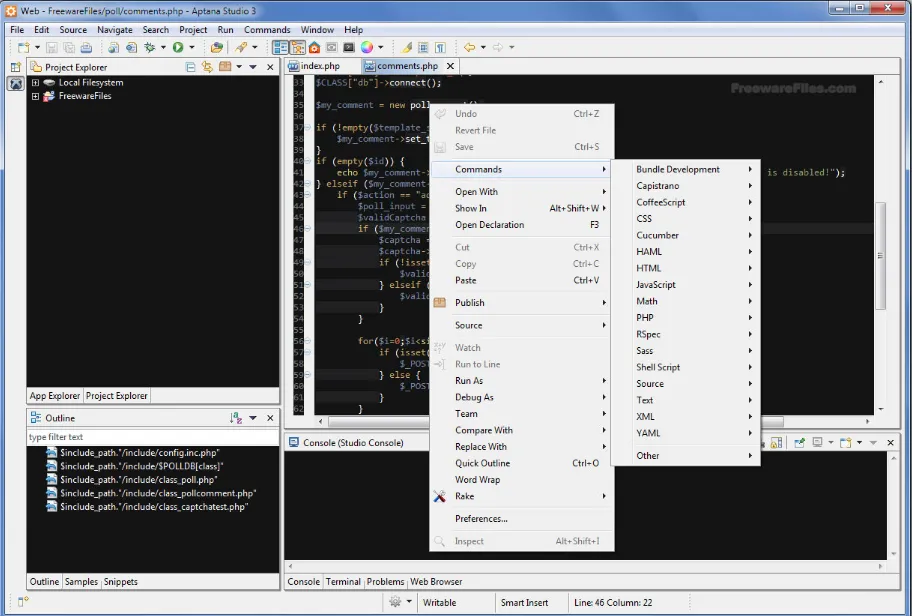The image size is (912, 616).
Task: Close the comments.php editor tab
Action: click(450, 66)
